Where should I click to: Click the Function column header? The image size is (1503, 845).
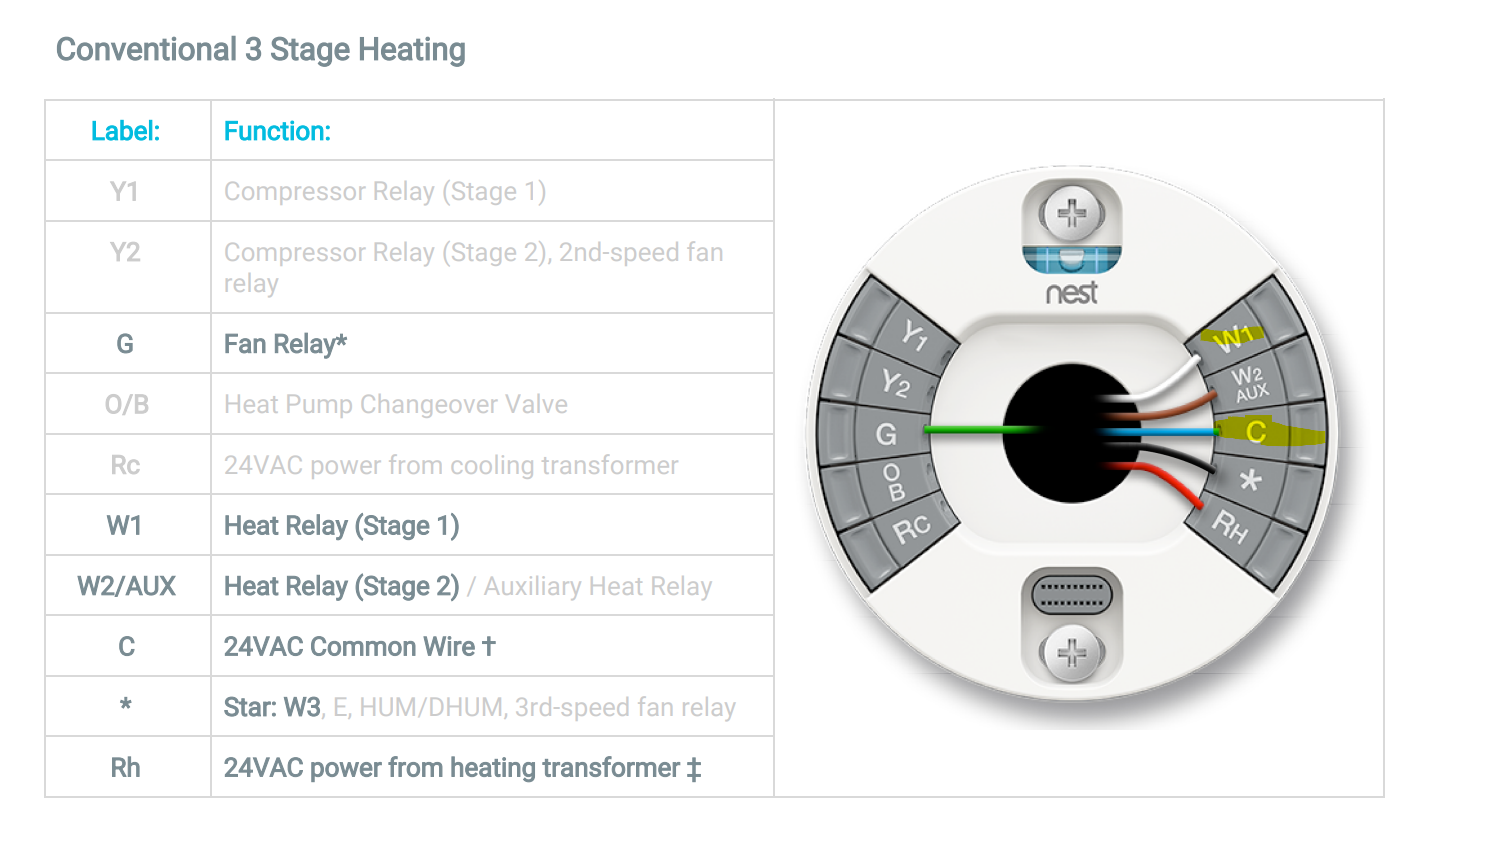tap(277, 131)
